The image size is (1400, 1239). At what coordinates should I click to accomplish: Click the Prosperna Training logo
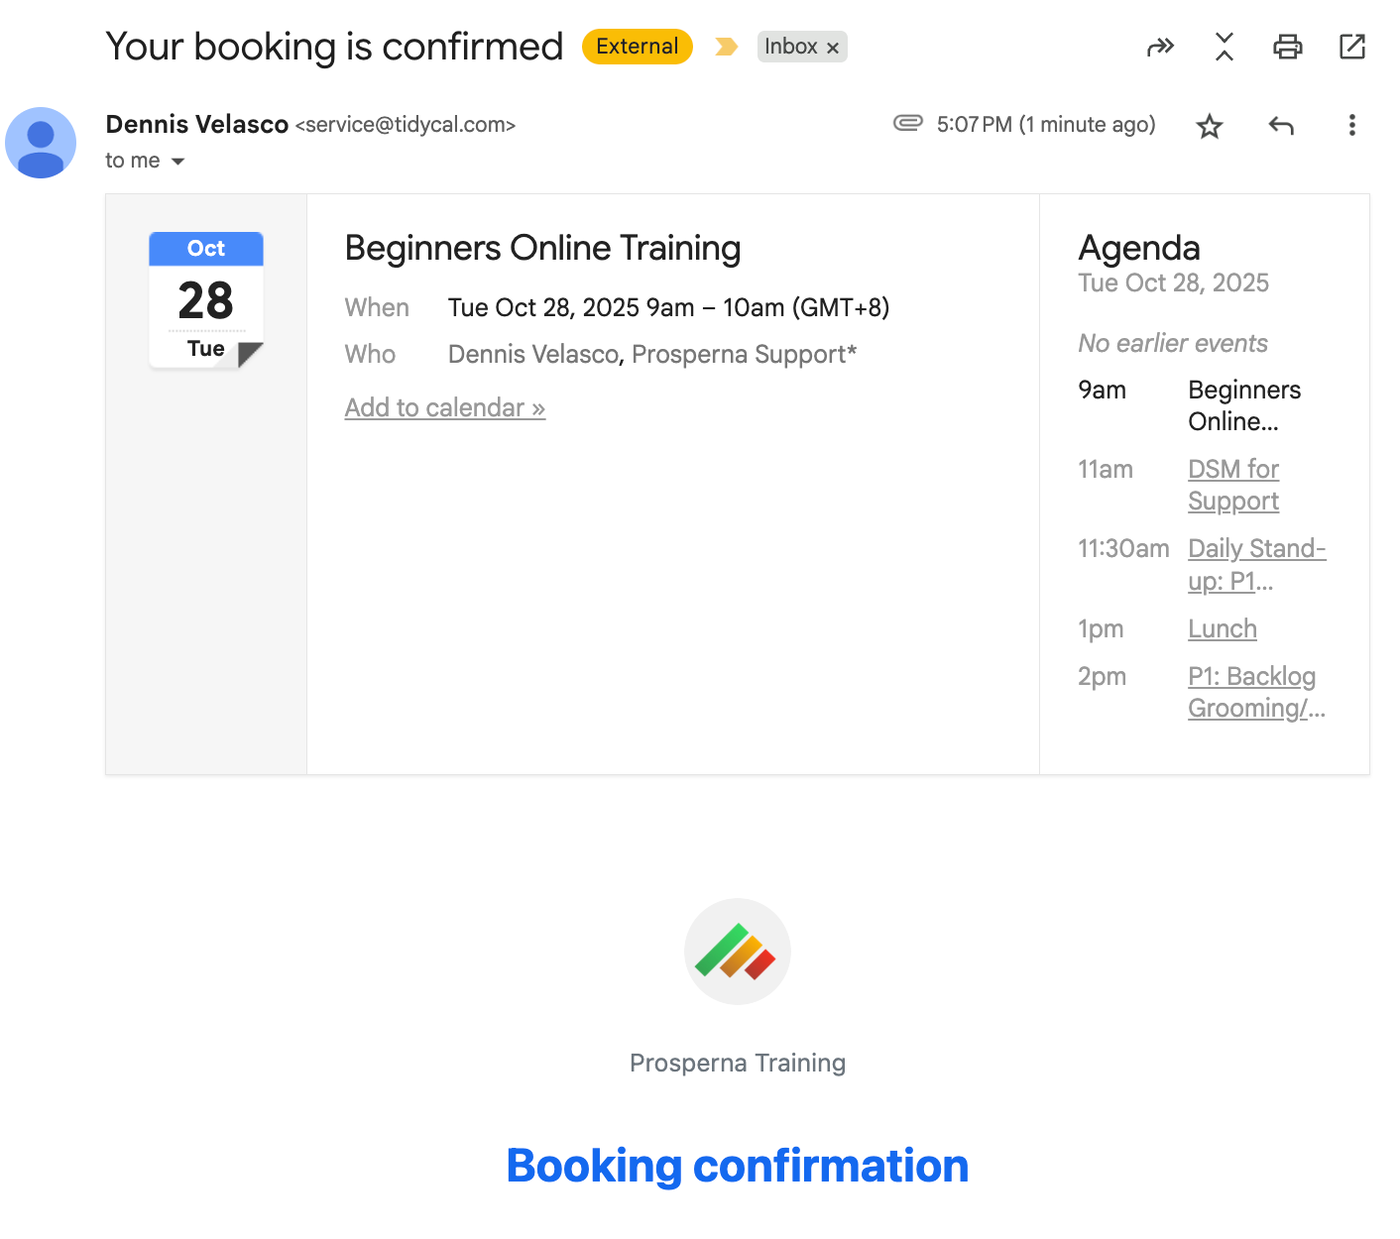737,951
